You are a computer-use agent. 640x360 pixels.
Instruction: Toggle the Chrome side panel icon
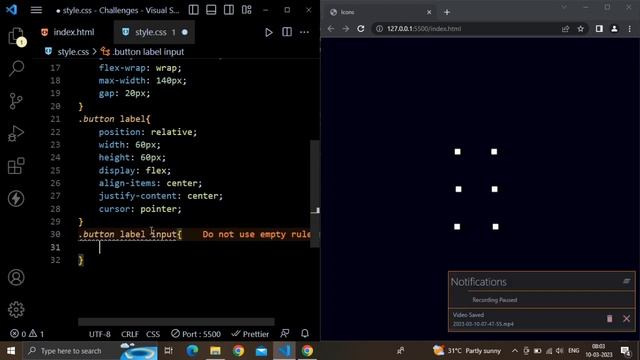pyautogui.click(x=599, y=29)
